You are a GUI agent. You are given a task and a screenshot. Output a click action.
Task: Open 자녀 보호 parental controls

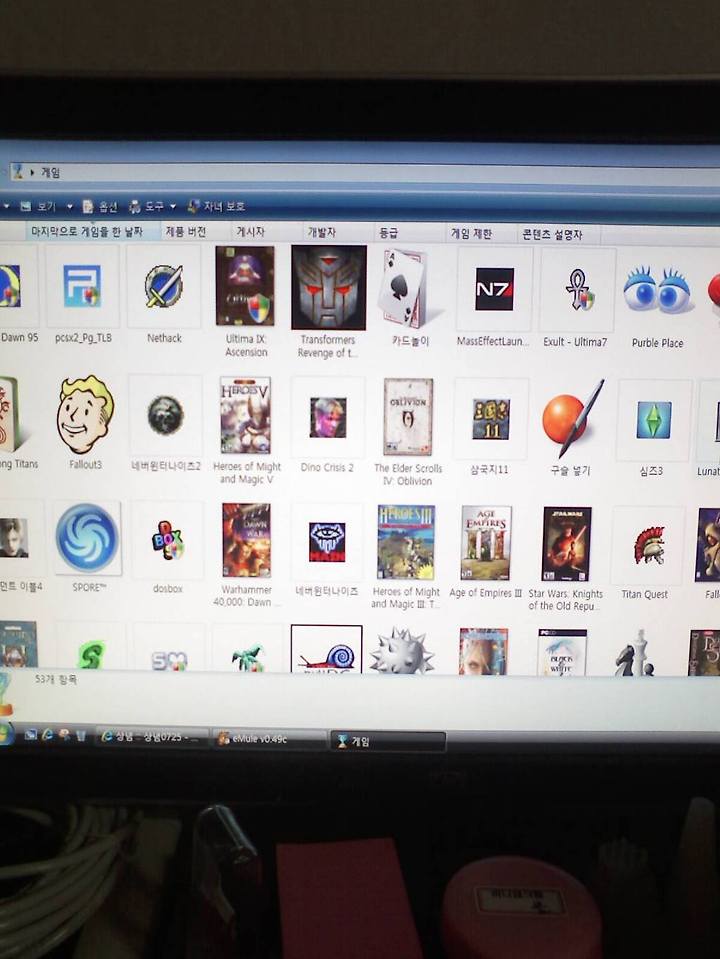pyautogui.click(x=216, y=207)
